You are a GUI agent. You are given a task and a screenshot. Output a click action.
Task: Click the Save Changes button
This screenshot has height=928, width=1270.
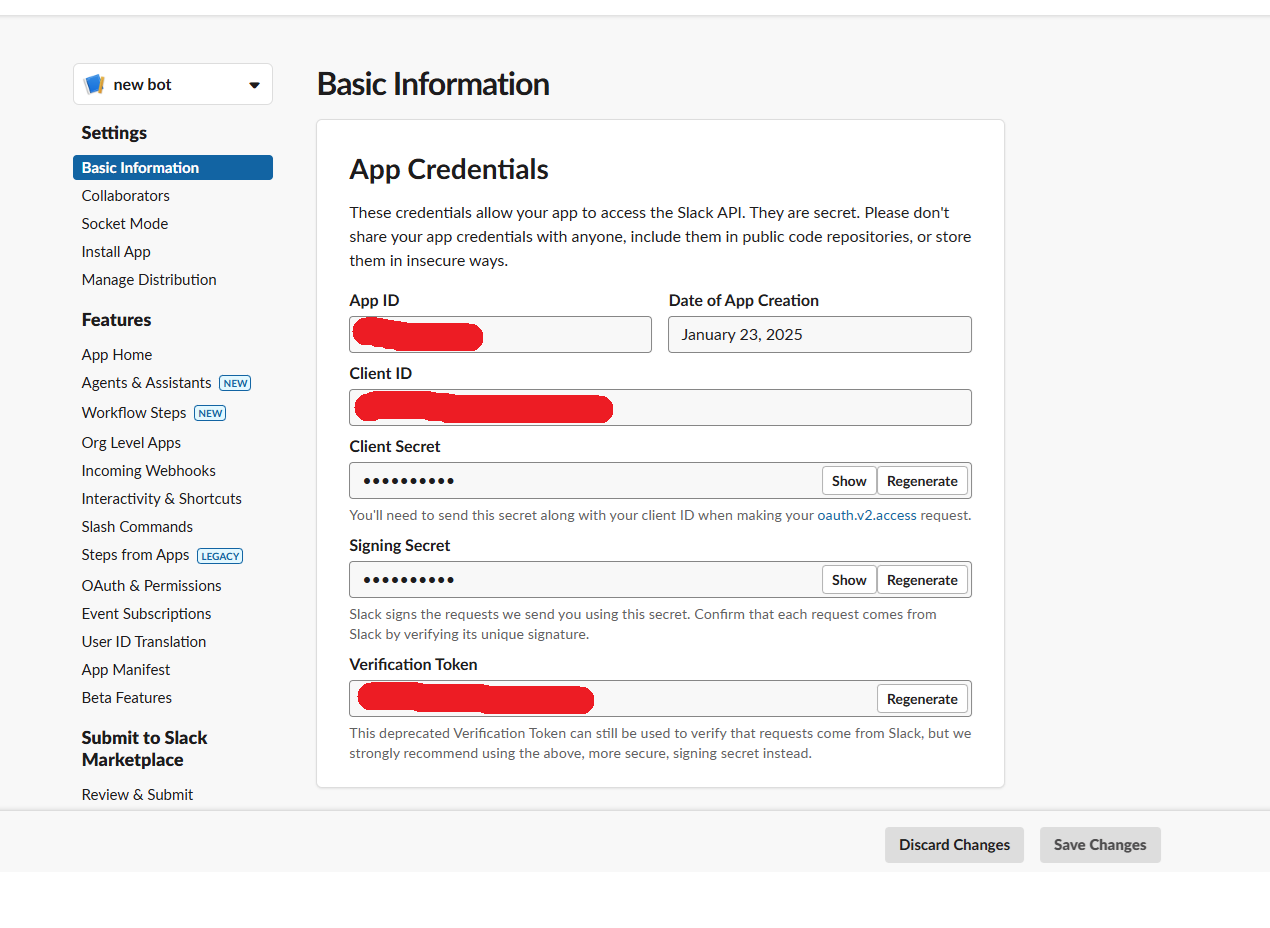[x=1100, y=845]
